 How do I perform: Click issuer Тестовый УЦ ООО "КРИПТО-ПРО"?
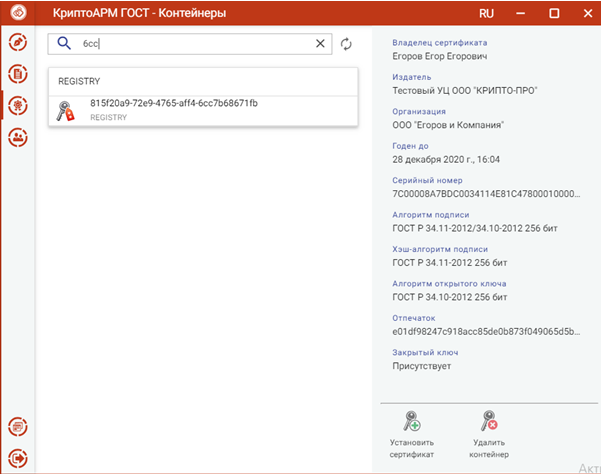tap(465, 91)
